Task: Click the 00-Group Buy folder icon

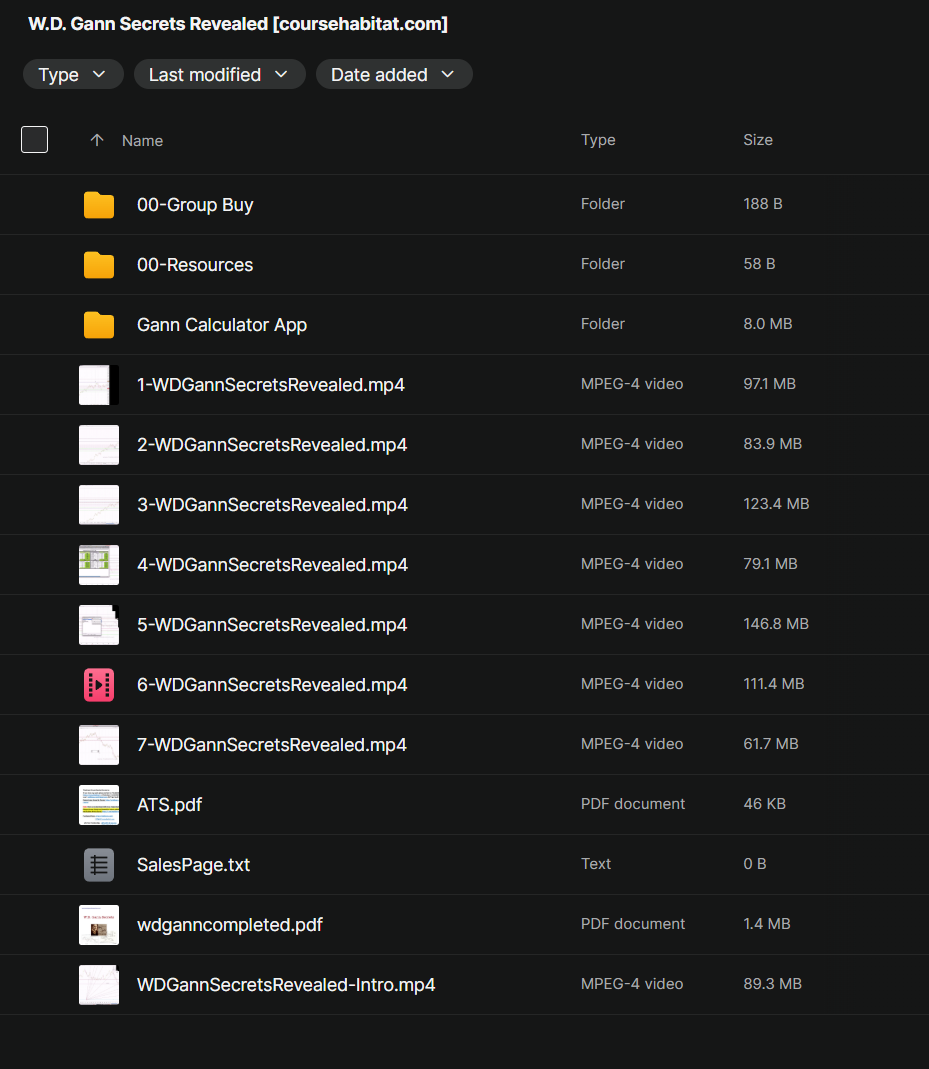Action: click(99, 205)
